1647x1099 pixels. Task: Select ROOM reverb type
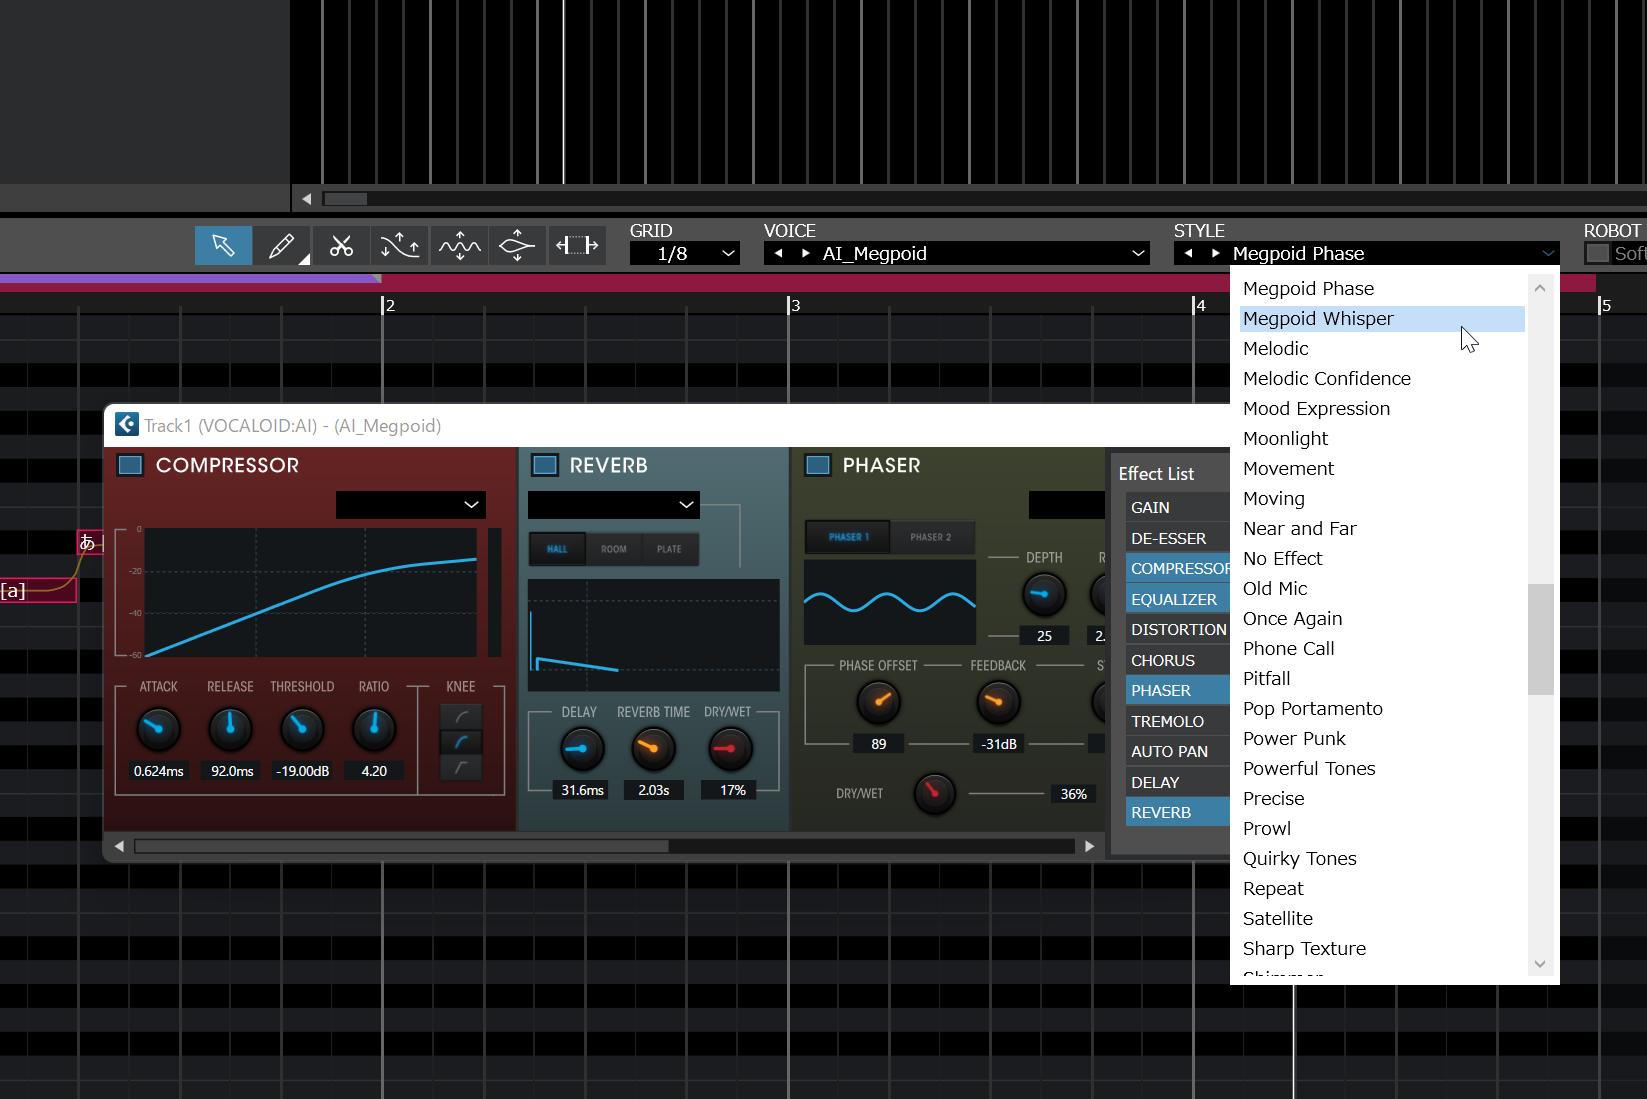pyautogui.click(x=613, y=549)
